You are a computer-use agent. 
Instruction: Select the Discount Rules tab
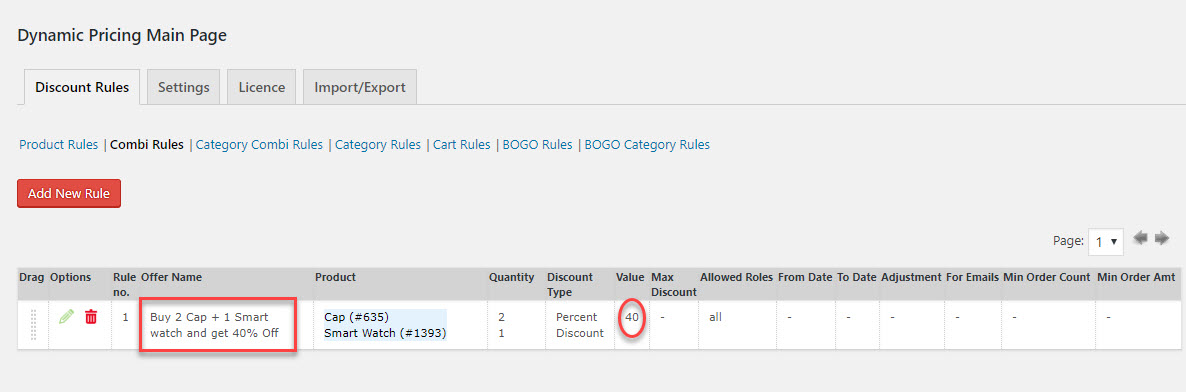pos(82,87)
